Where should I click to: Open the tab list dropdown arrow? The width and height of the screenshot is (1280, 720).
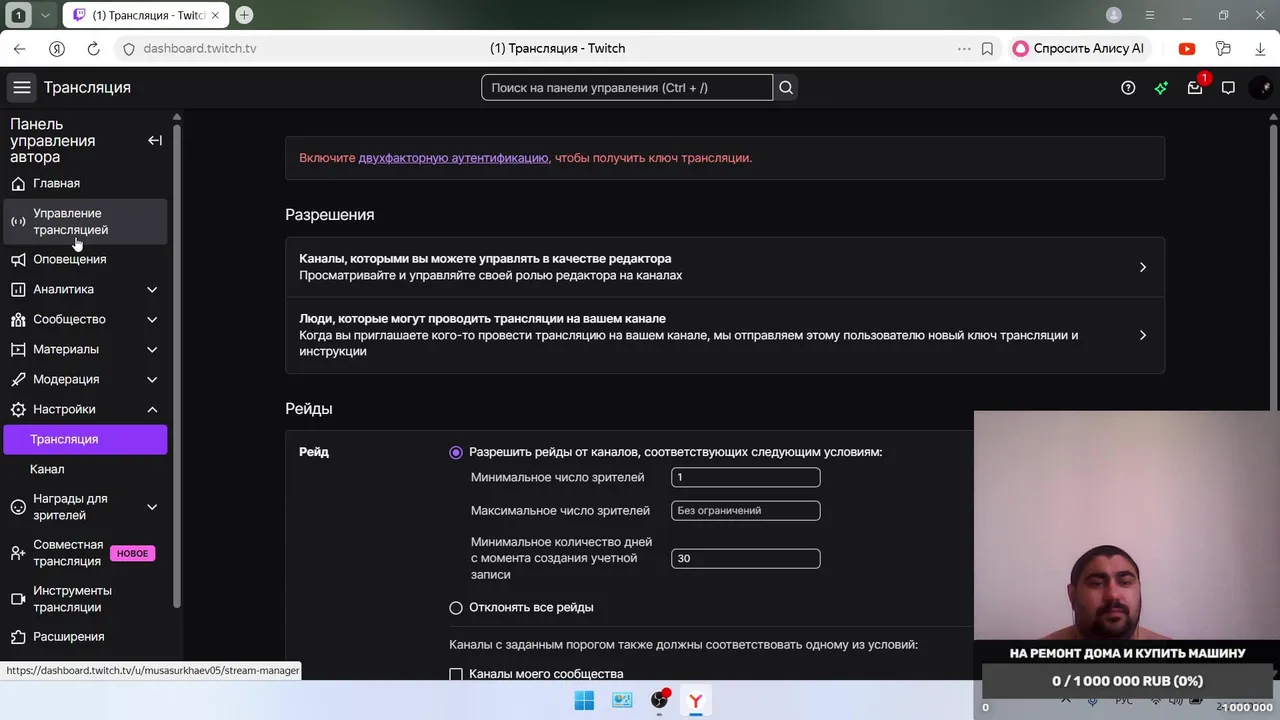45,15
